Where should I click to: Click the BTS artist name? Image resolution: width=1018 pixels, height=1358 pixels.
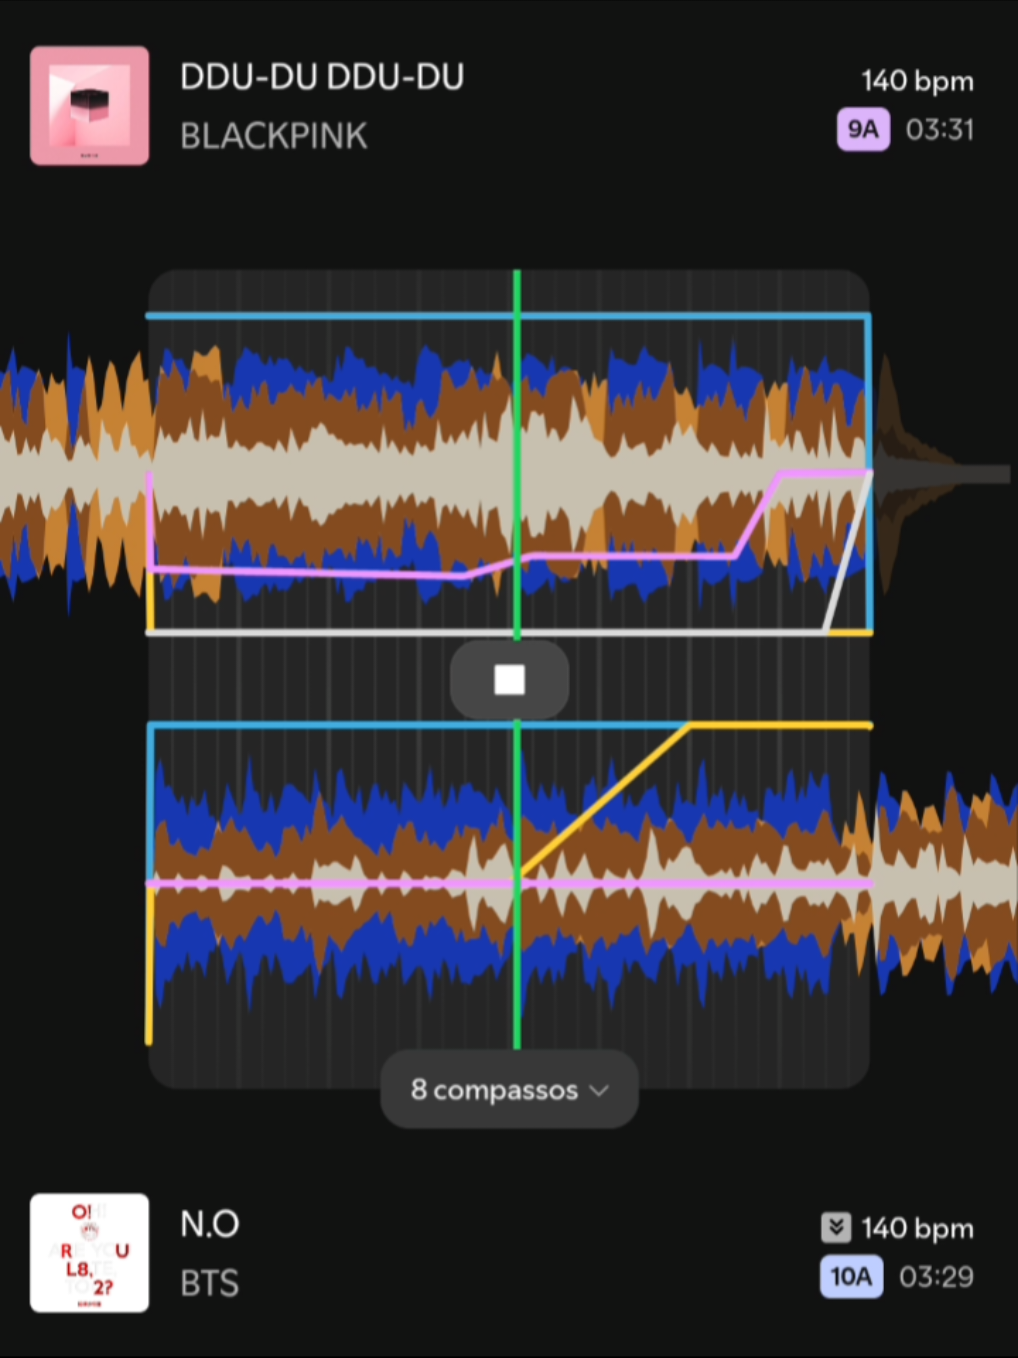pos(209,1283)
